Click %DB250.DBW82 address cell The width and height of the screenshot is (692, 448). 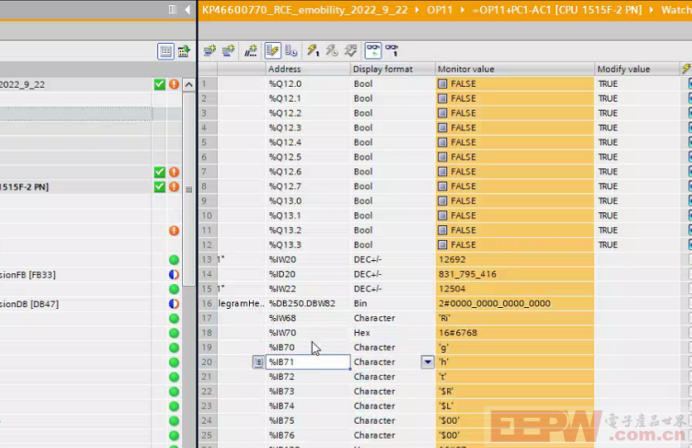[x=308, y=304]
